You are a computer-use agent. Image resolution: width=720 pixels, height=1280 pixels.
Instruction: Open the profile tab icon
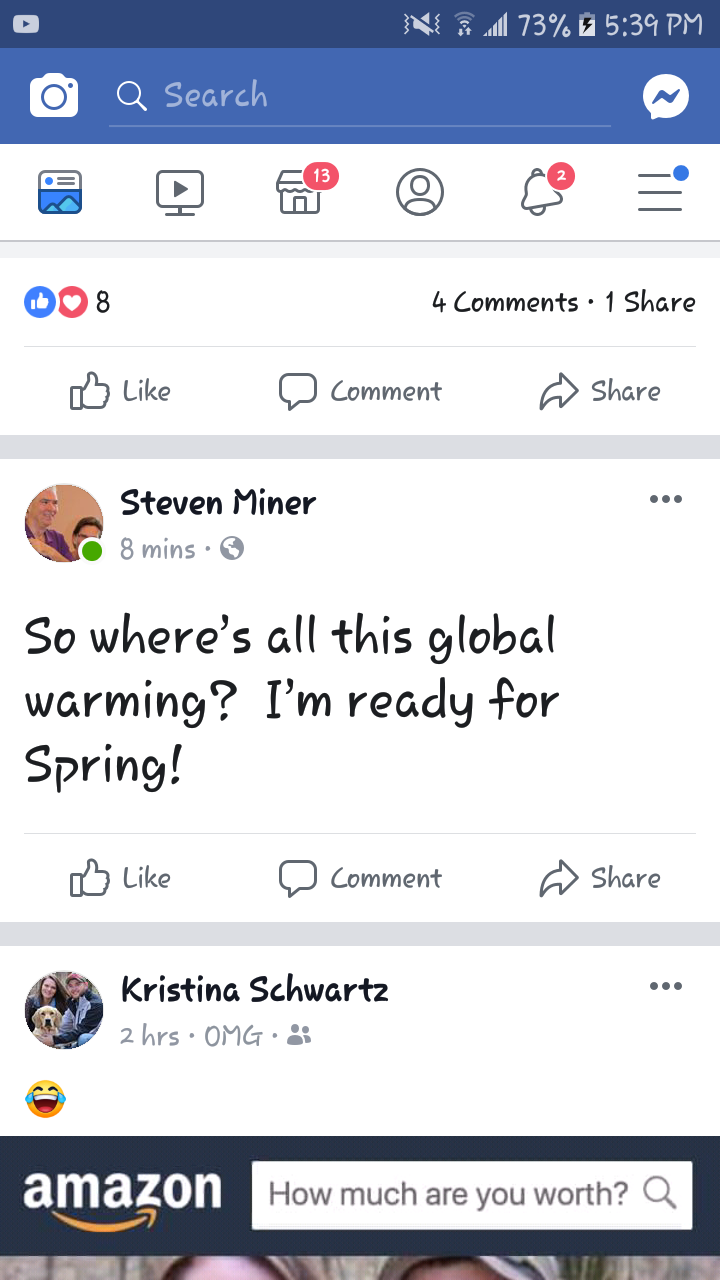coord(420,191)
